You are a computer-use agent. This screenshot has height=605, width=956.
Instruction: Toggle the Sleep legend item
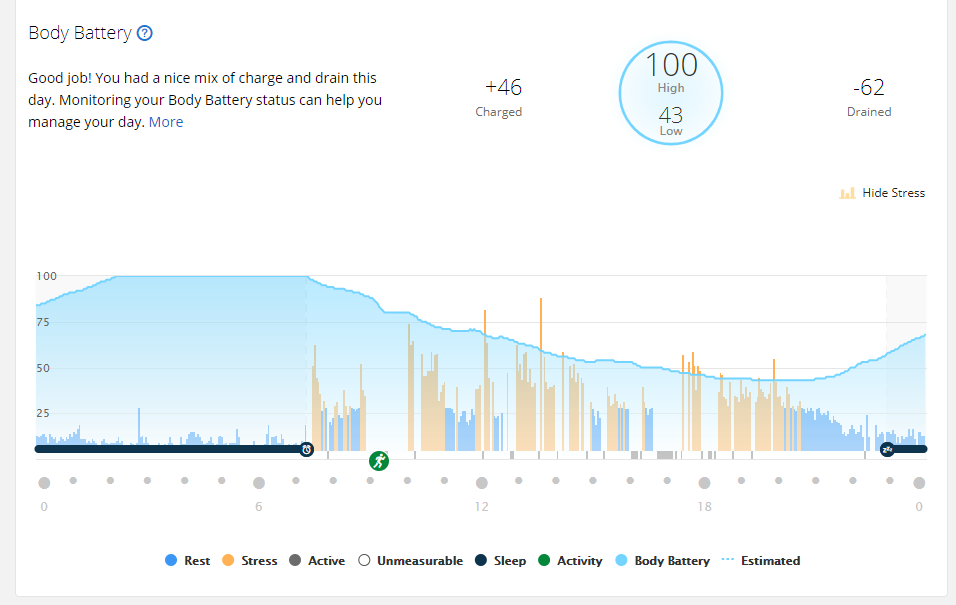(x=501, y=560)
